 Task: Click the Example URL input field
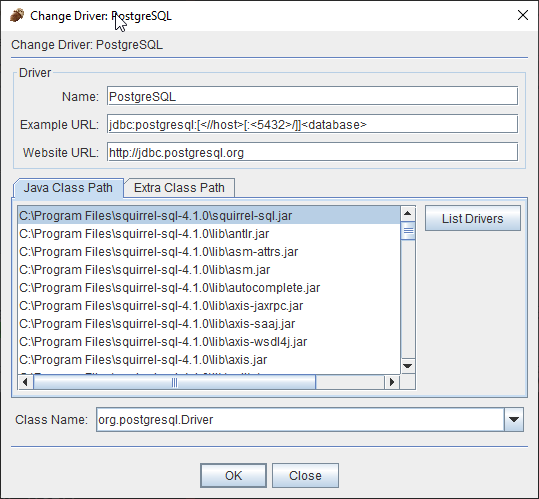pos(312,124)
